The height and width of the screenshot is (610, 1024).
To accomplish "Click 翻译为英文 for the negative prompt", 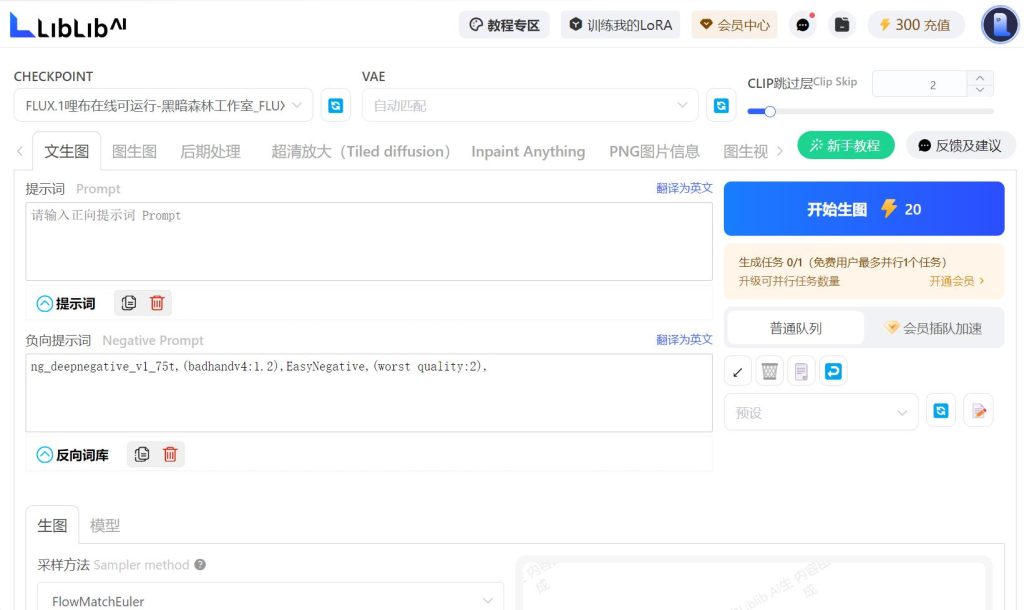I will [x=684, y=340].
